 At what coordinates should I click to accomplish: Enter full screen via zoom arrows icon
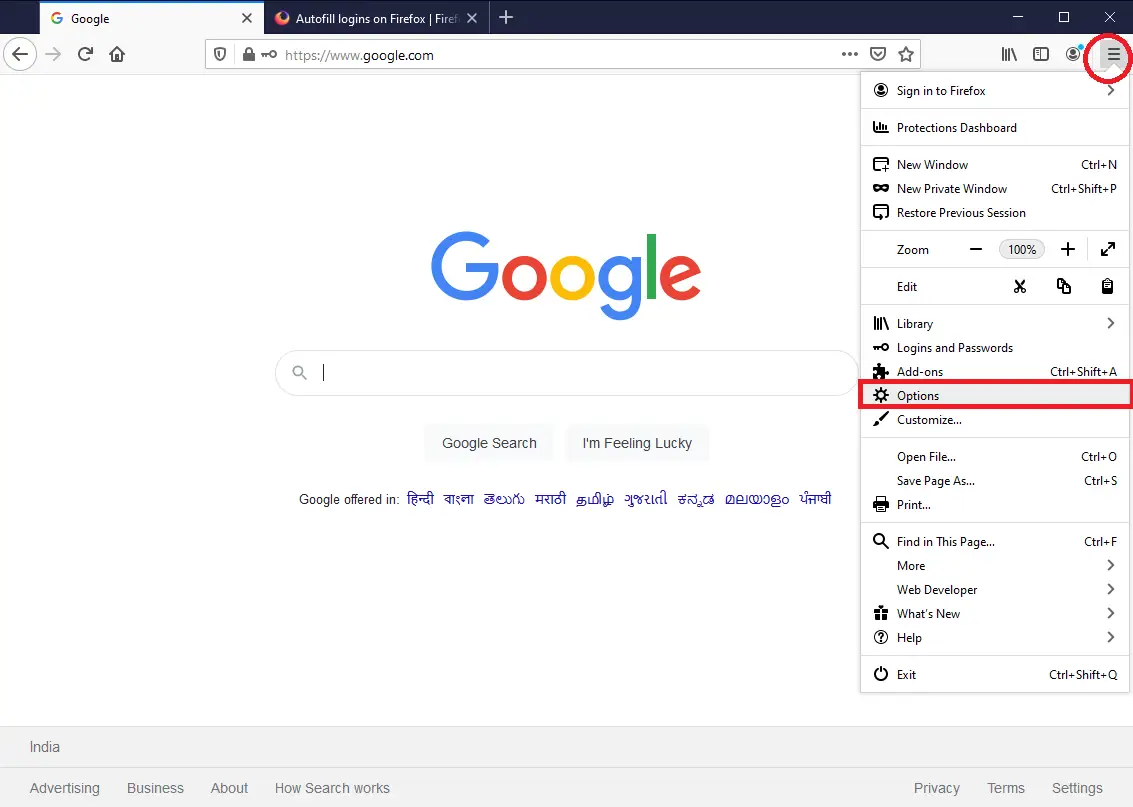(1108, 249)
